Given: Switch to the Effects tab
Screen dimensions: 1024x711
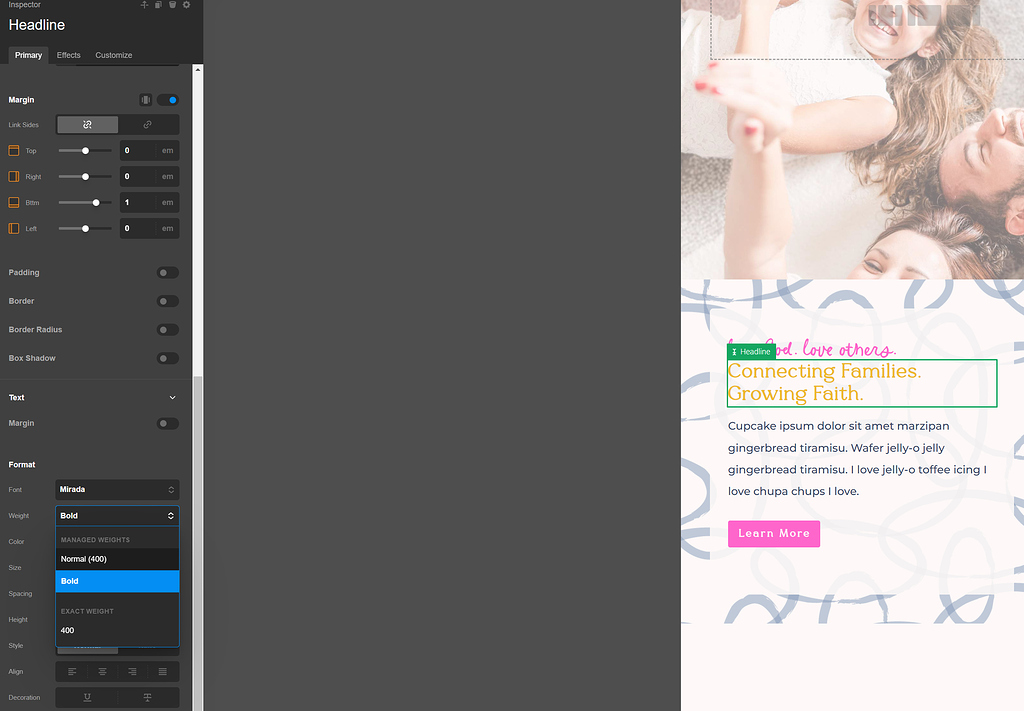Looking at the screenshot, I should tap(68, 55).
